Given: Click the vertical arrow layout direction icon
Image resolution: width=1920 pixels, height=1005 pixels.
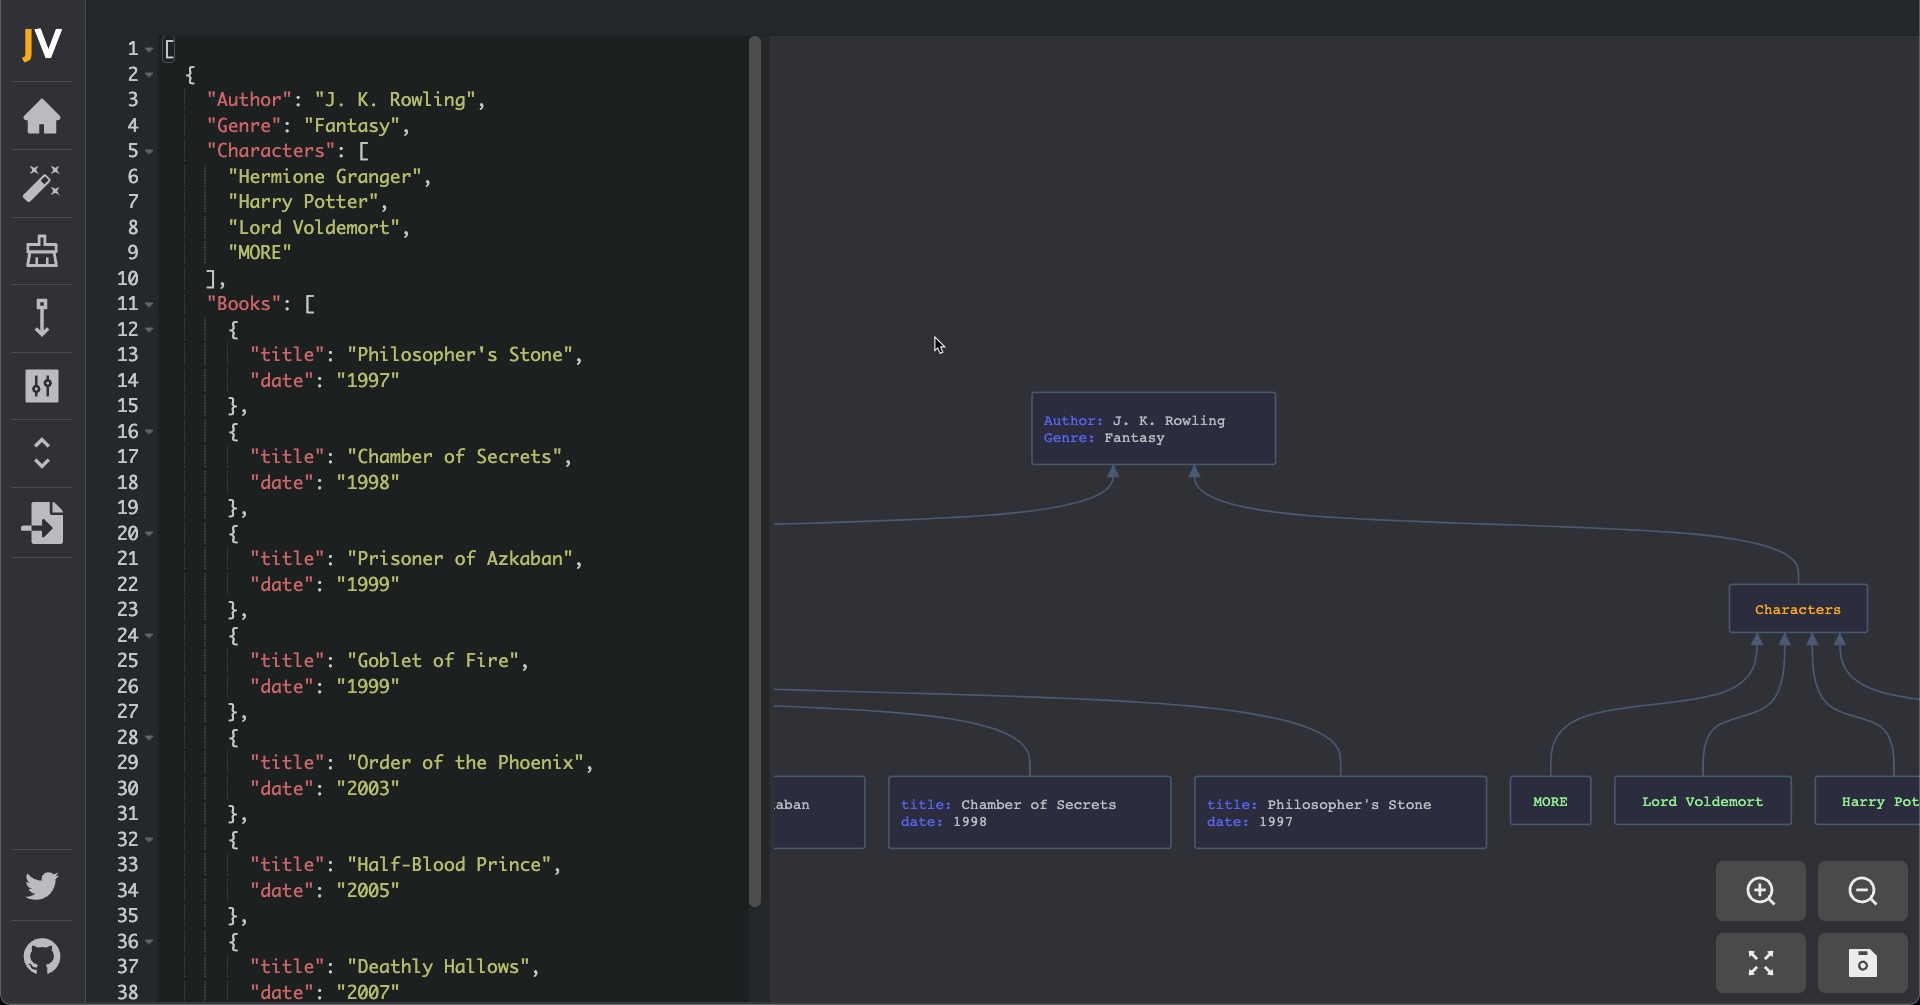Looking at the screenshot, I should coord(42,318).
